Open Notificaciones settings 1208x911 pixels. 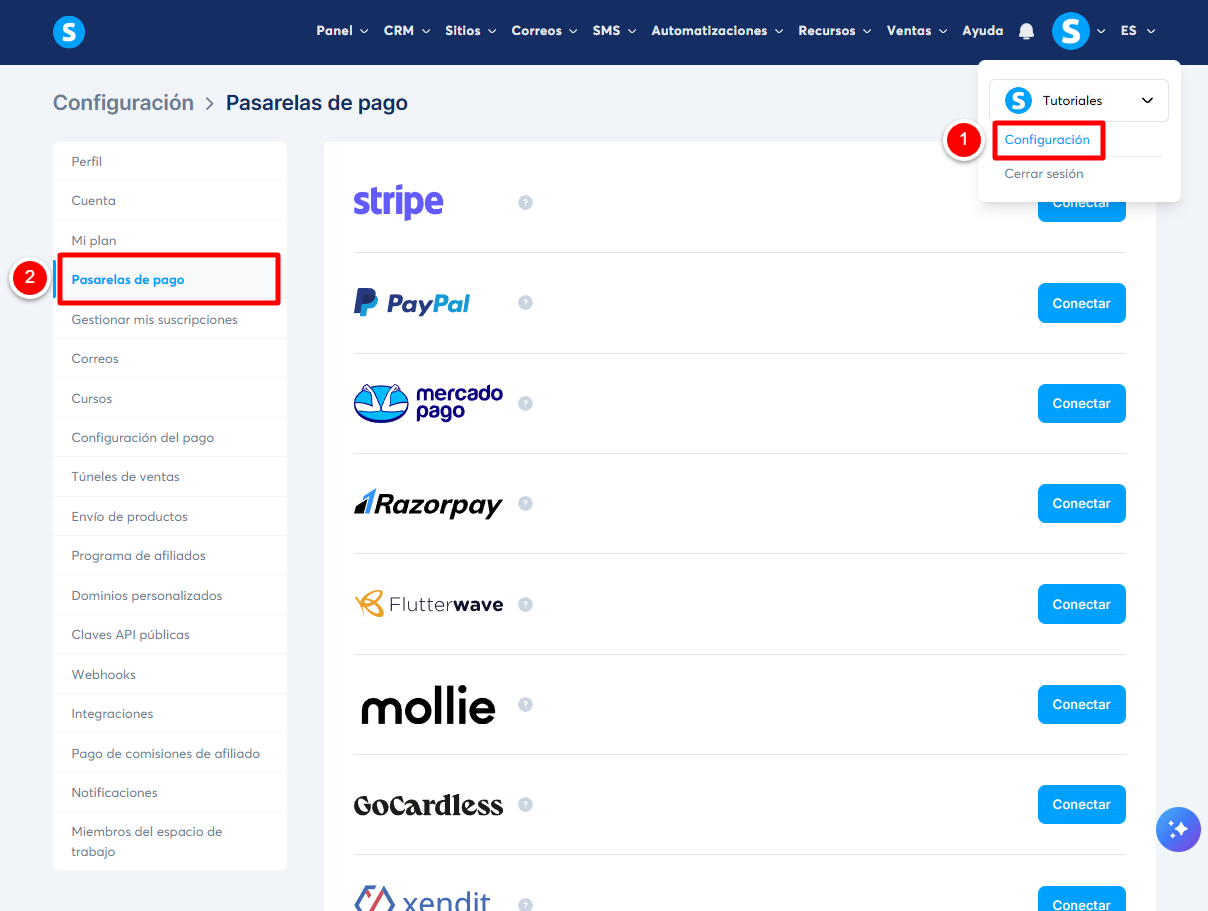coord(170,793)
